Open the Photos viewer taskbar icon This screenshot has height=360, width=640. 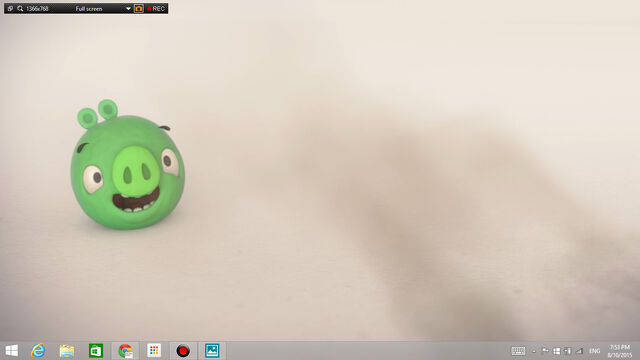[x=212, y=351]
